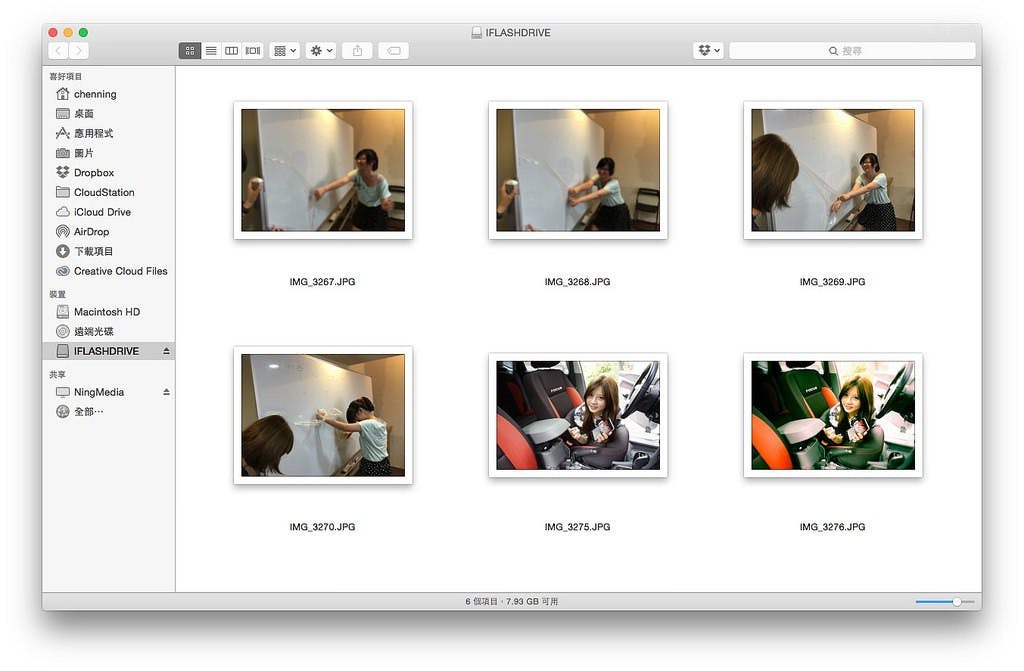Go forward to next folder
Image resolution: width=1024 pixels, height=671 pixels.
tap(79, 50)
